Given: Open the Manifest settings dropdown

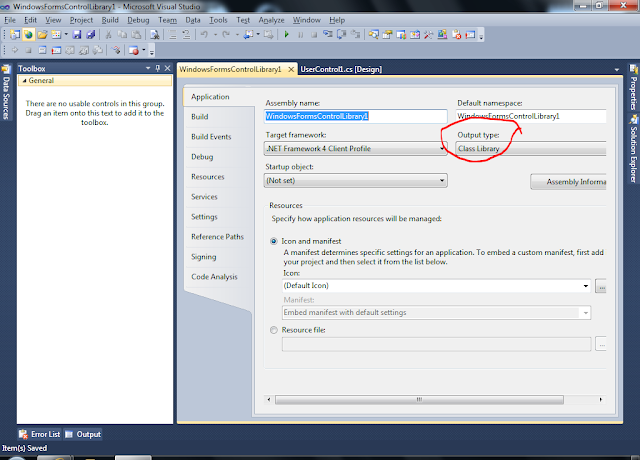Looking at the screenshot, I should coord(436,313).
